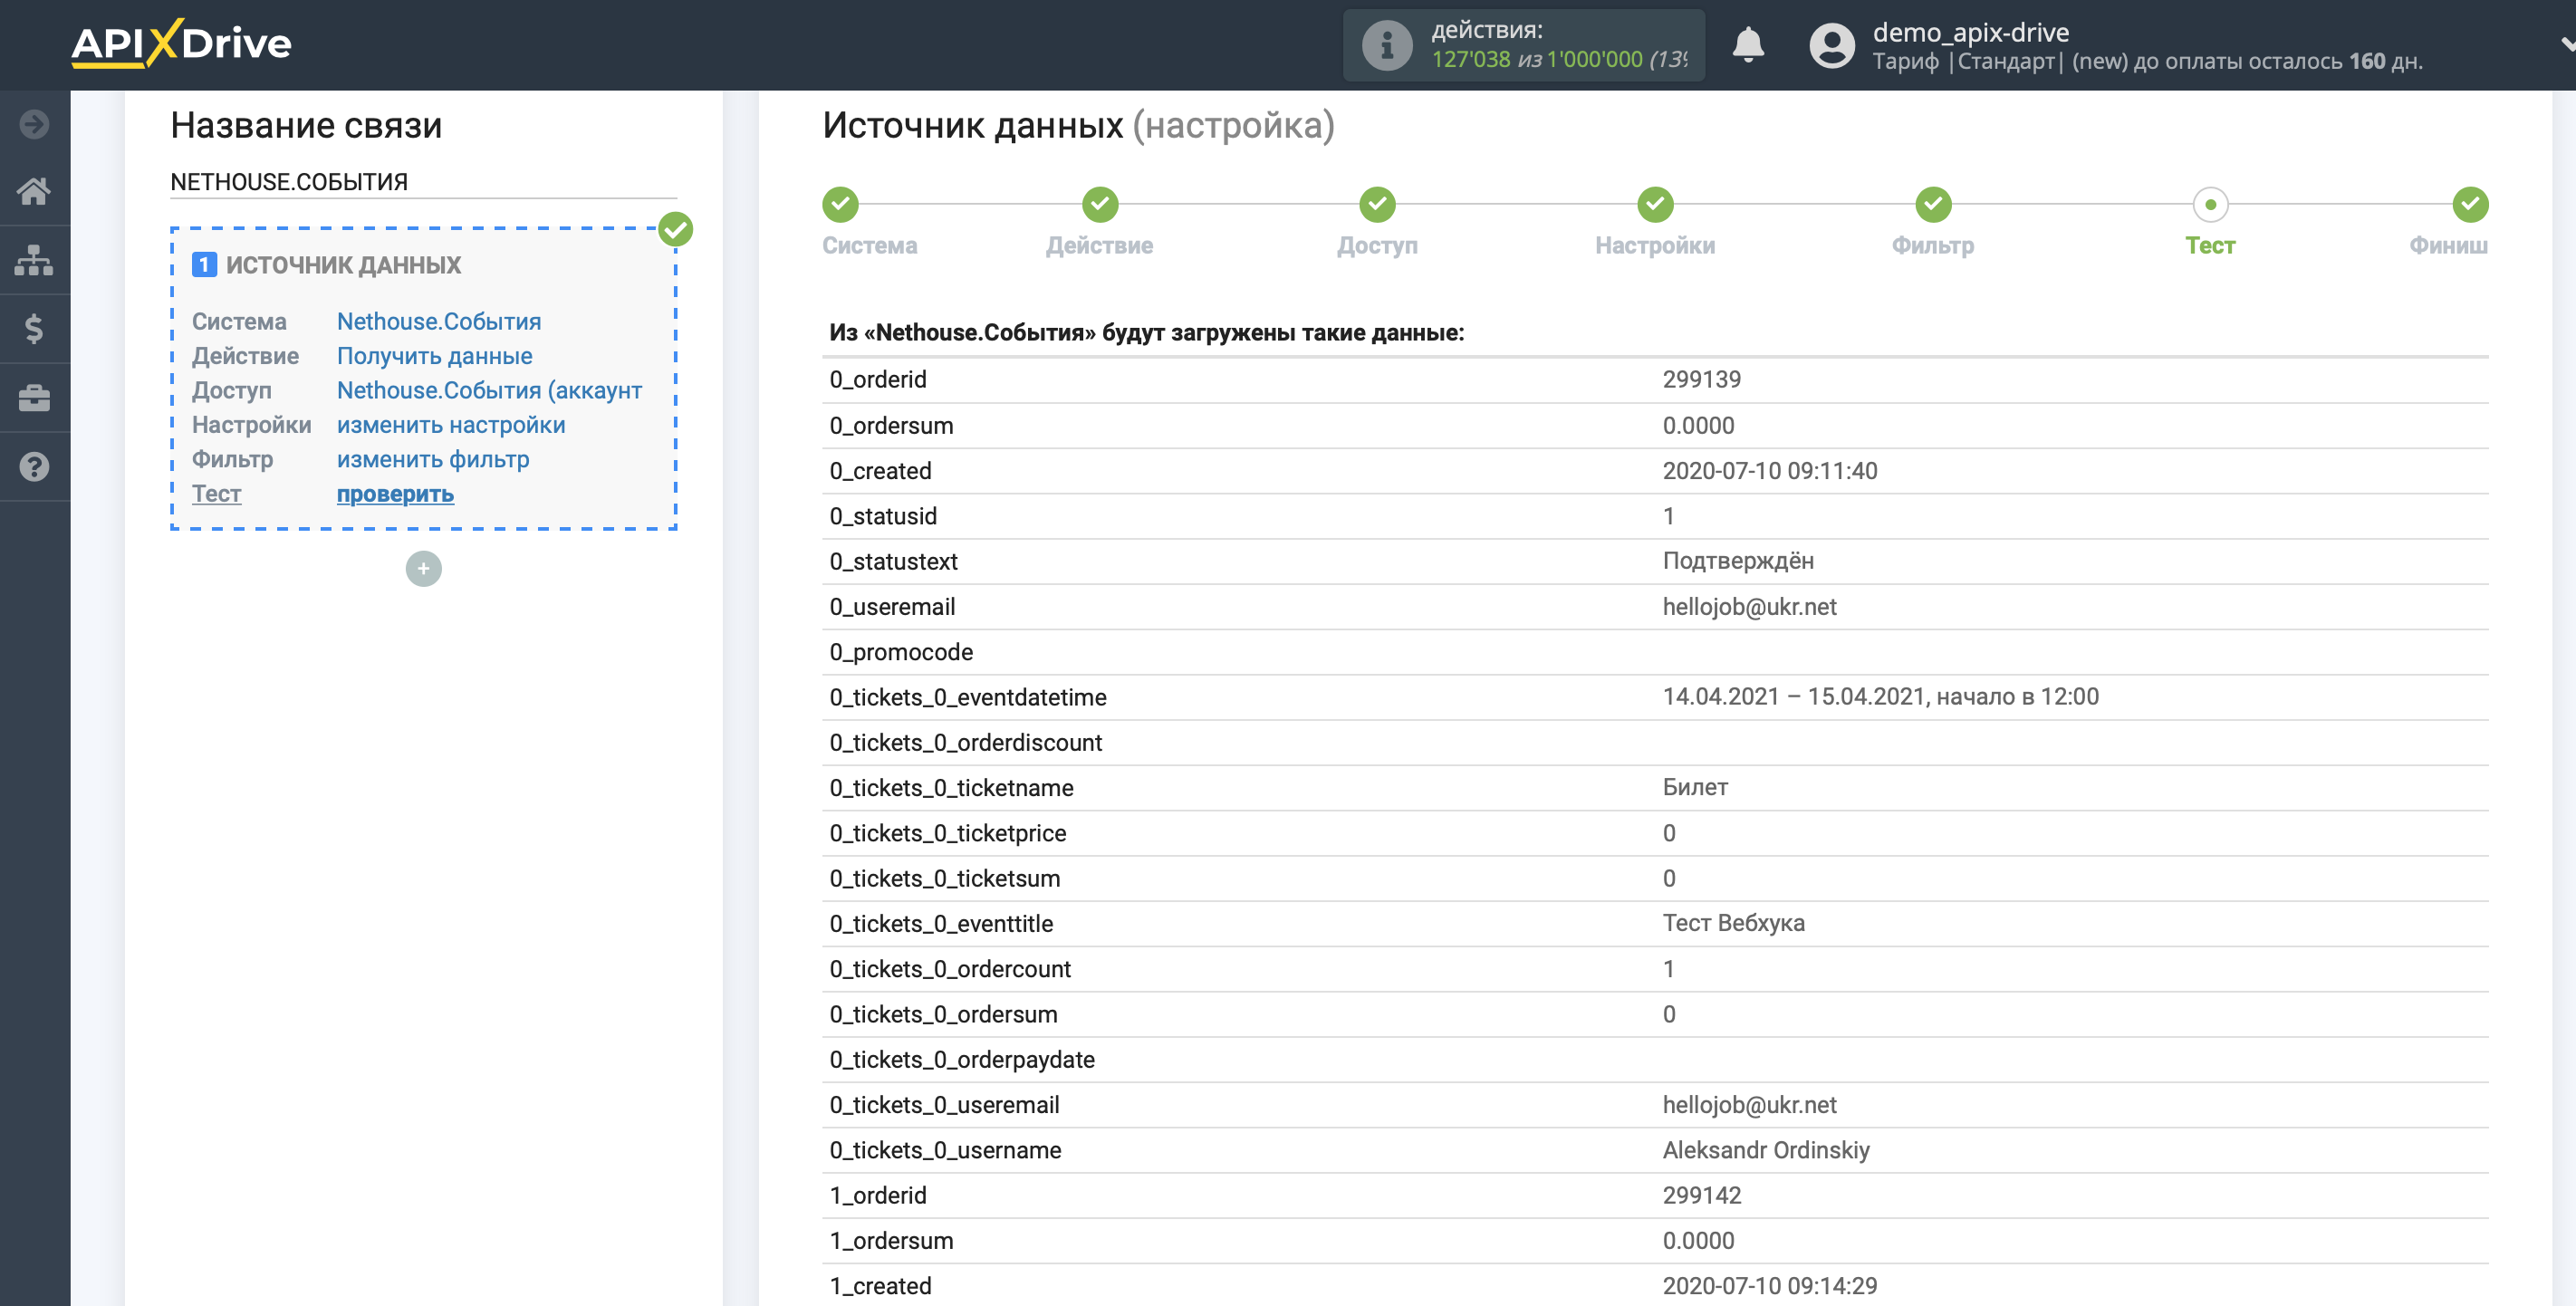Viewport: 2576px width, 1306px height.
Task: Click the 0_tickets_0_ticketsum row label
Action: tap(944, 879)
